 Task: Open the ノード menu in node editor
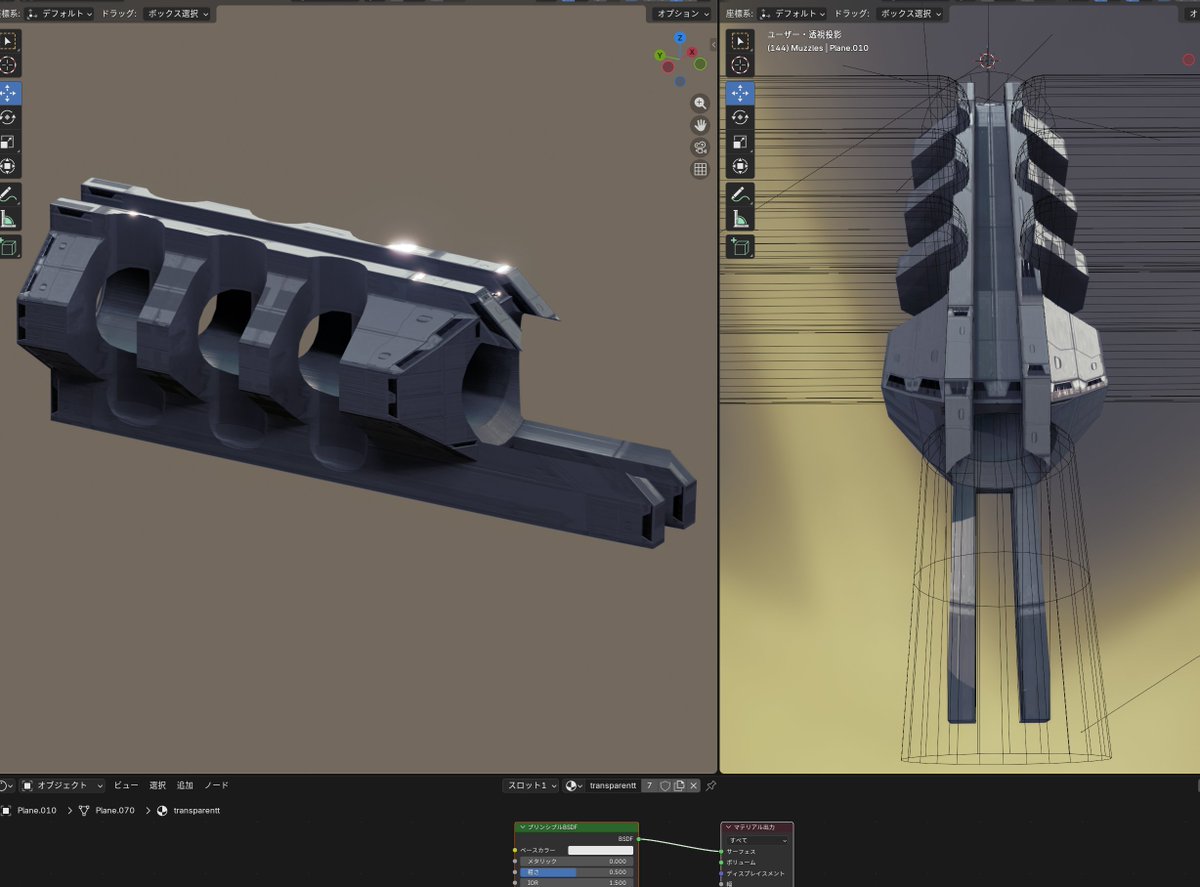(216, 785)
